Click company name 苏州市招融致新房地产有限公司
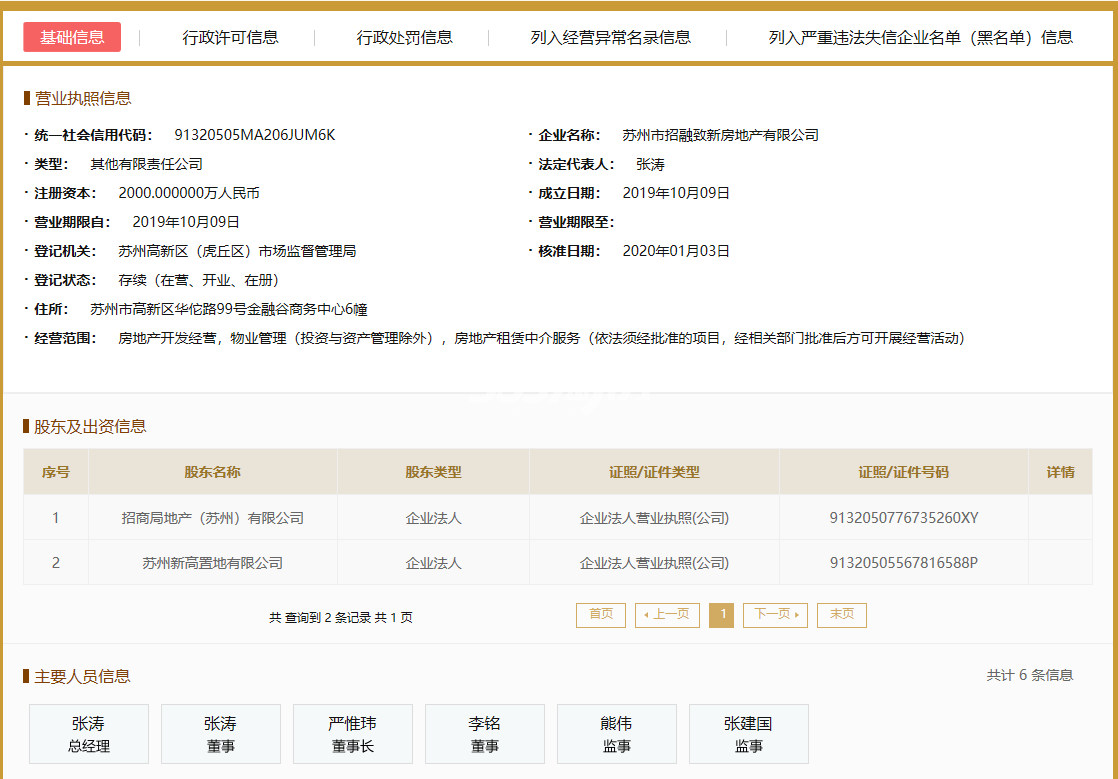The width and height of the screenshot is (1118, 779). pyautogui.click(x=720, y=135)
